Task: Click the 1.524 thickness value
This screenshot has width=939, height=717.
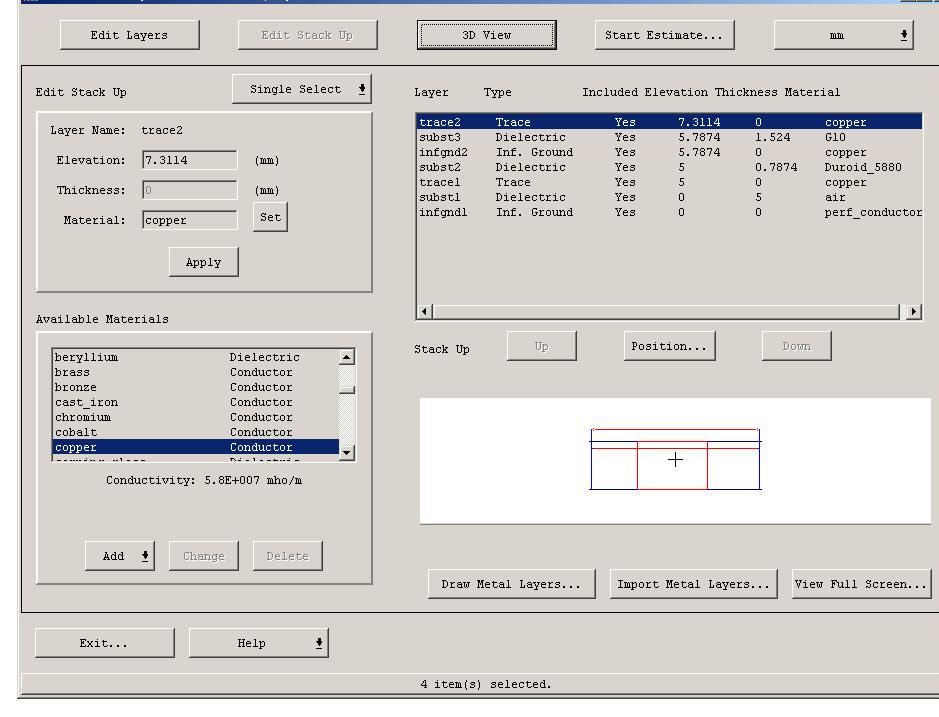Action: [773, 137]
